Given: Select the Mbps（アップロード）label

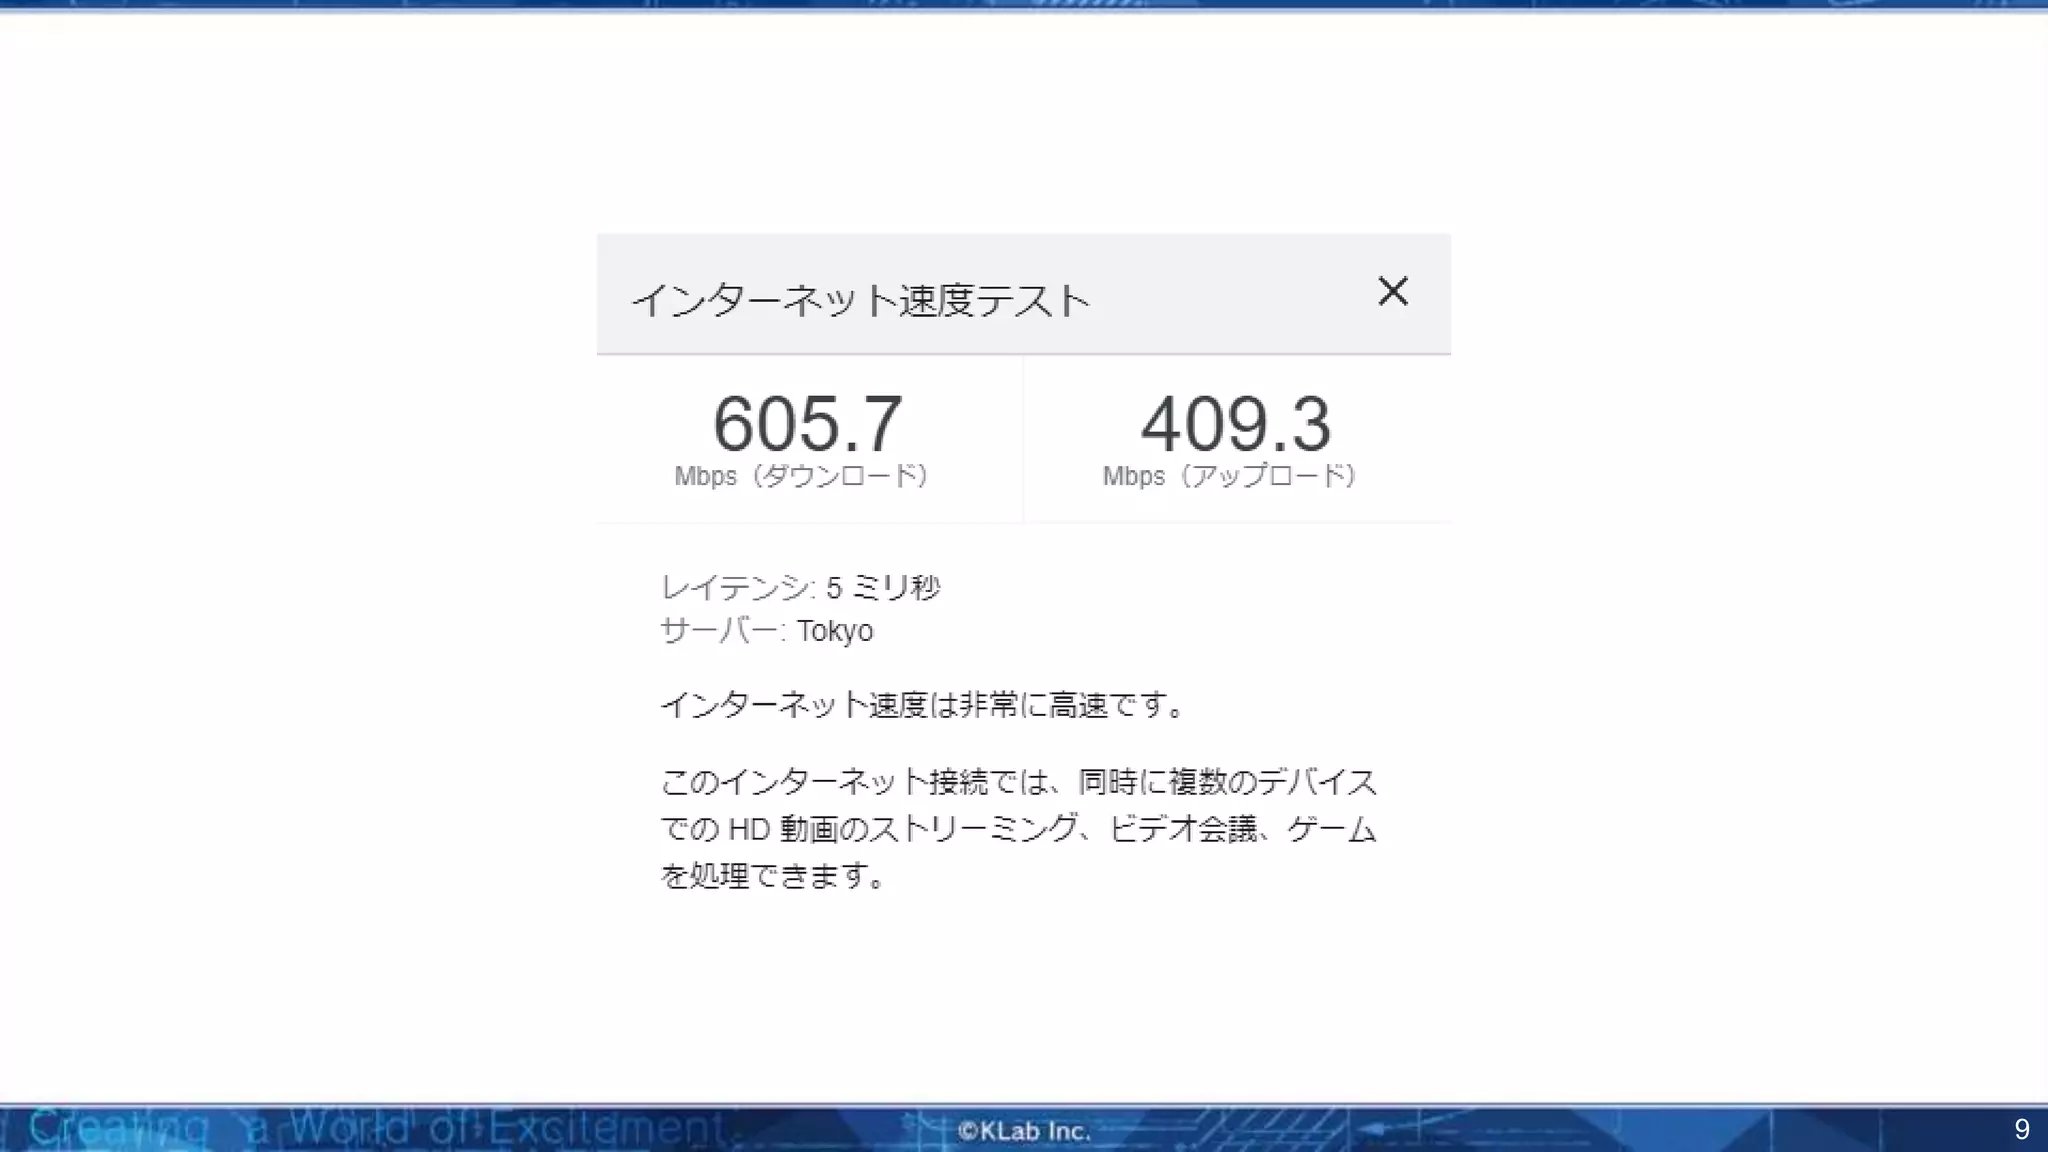Looking at the screenshot, I should pos(1230,476).
